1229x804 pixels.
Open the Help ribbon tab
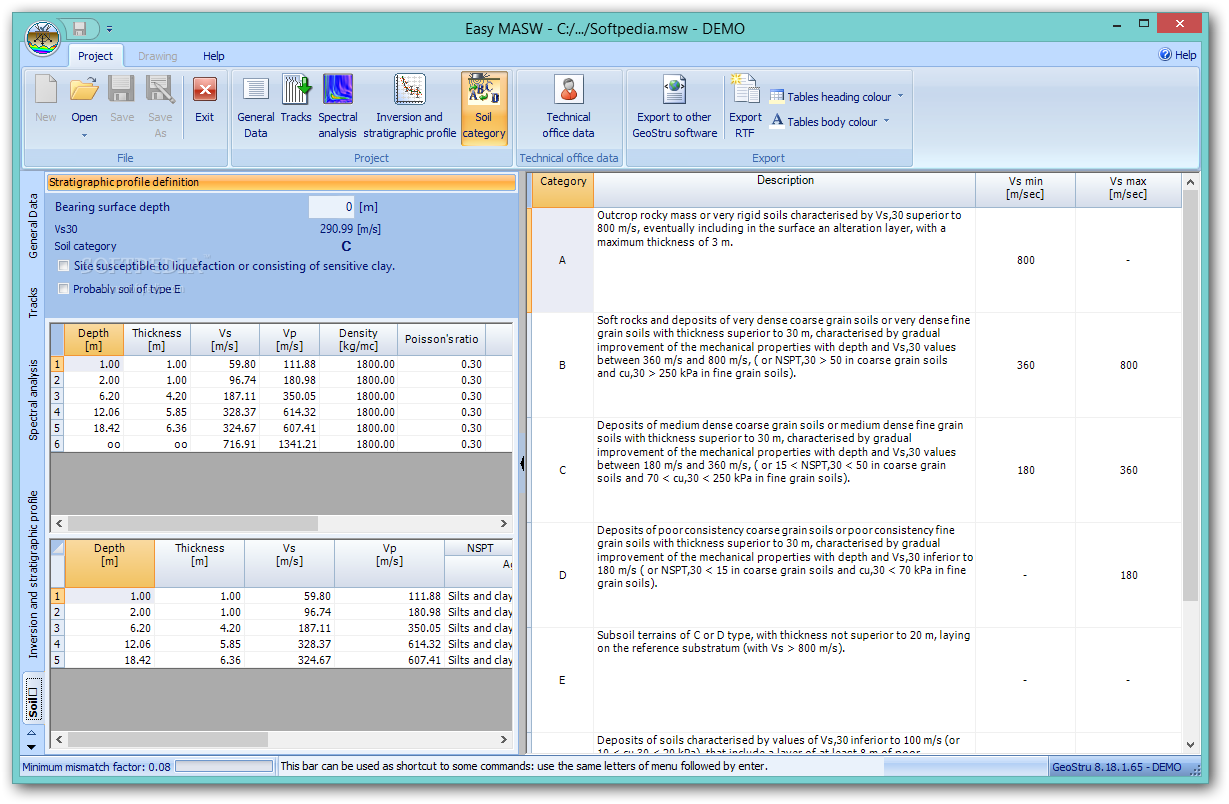(x=214, y=56)
